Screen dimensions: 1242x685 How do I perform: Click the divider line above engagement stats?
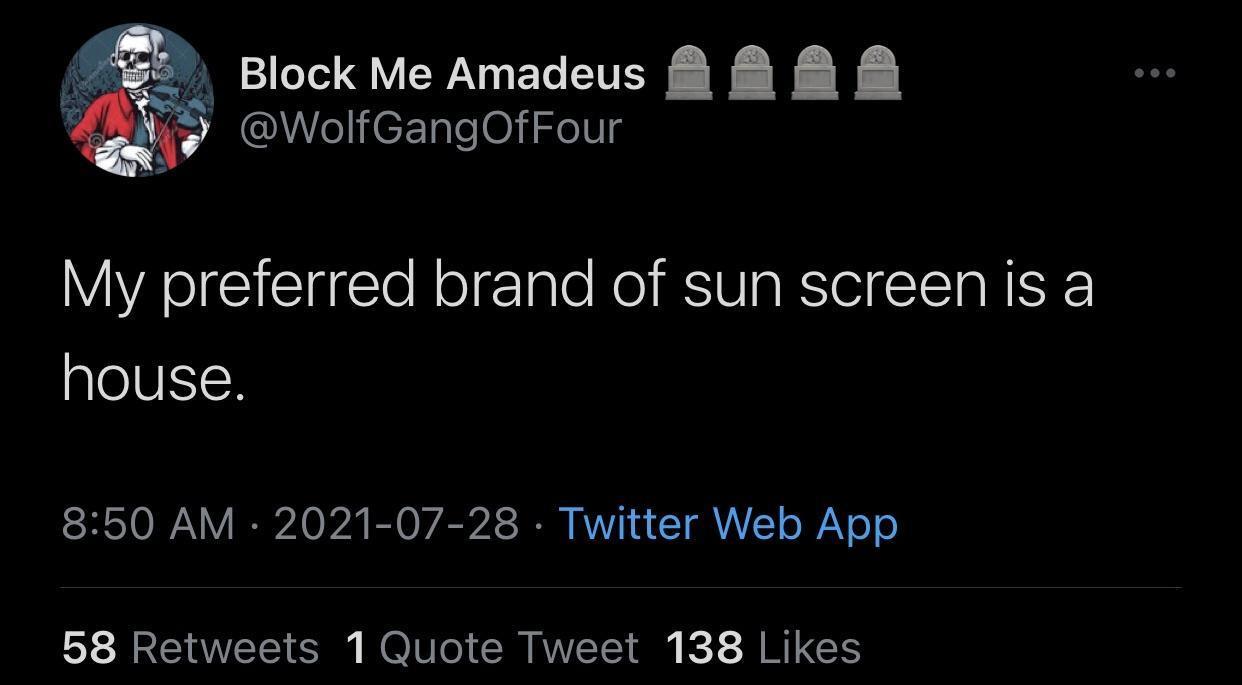coord(621,589)
